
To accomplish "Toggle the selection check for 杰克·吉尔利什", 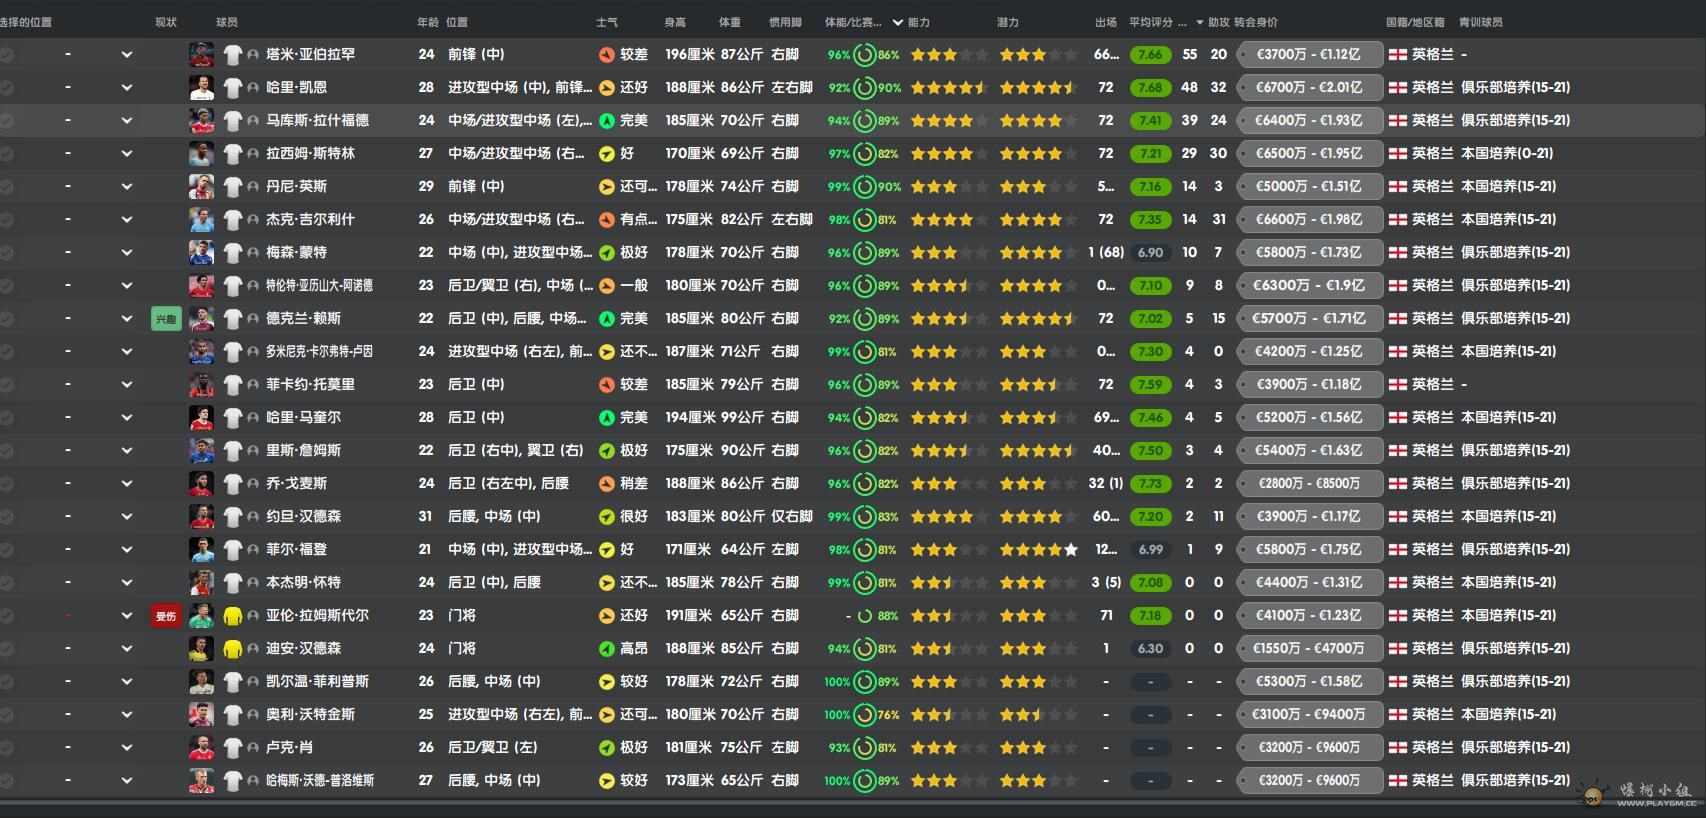I will click(7, 220).
